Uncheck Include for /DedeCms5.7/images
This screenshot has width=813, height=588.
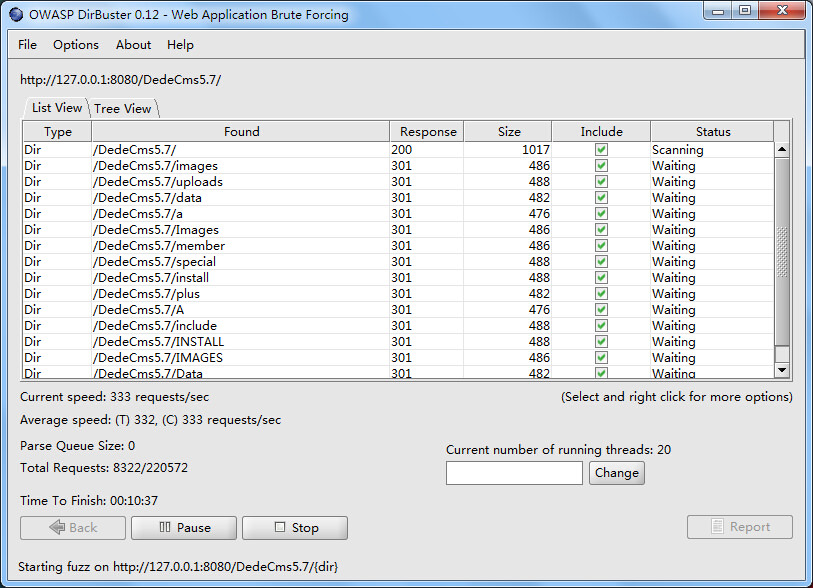click(x=601, y=166)
